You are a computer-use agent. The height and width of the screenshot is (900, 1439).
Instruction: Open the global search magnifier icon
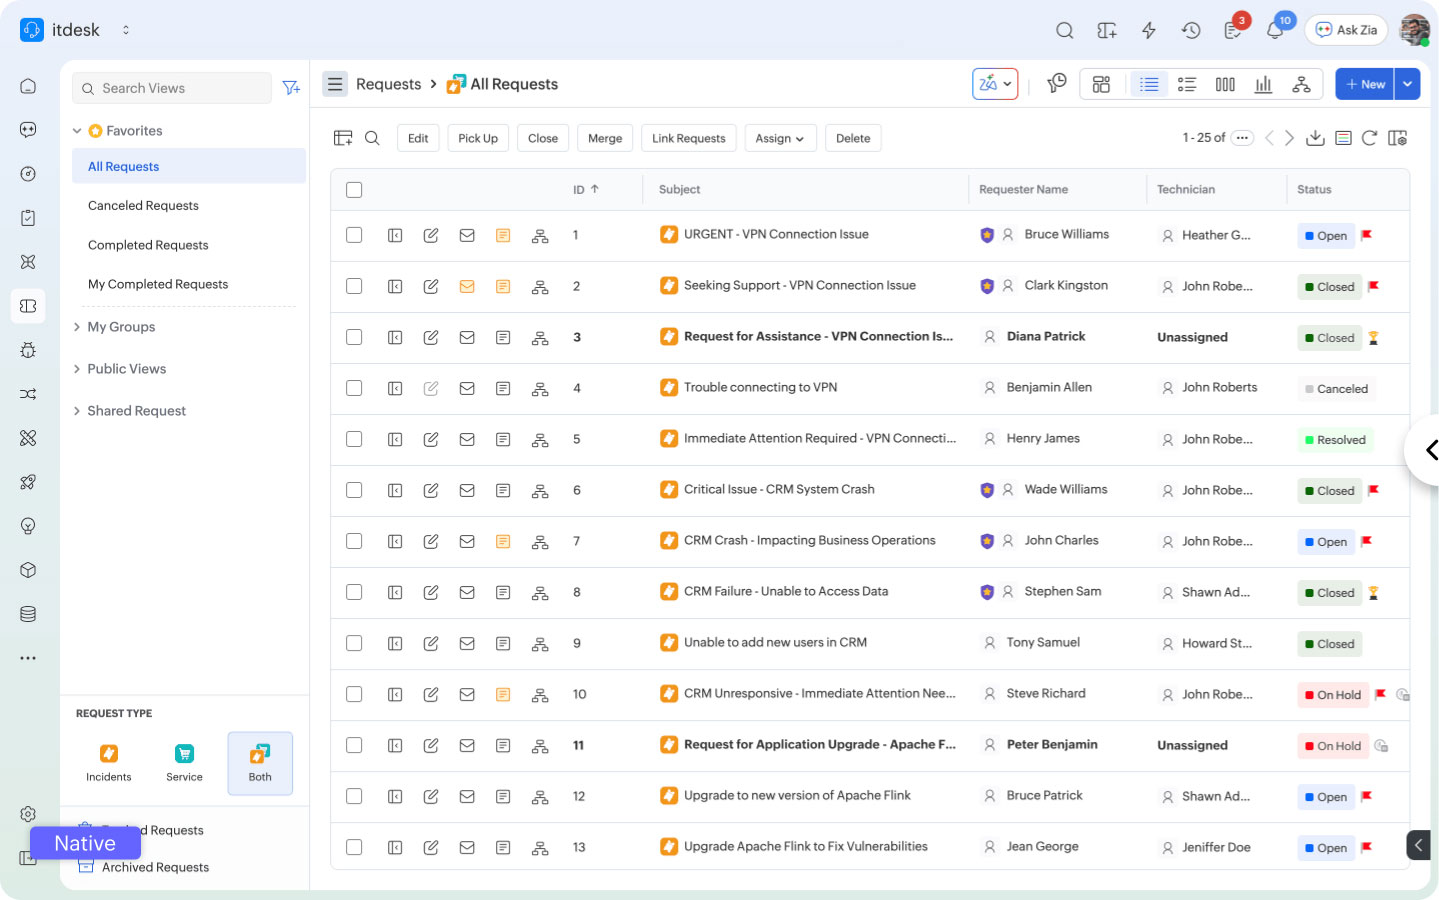1065,30
